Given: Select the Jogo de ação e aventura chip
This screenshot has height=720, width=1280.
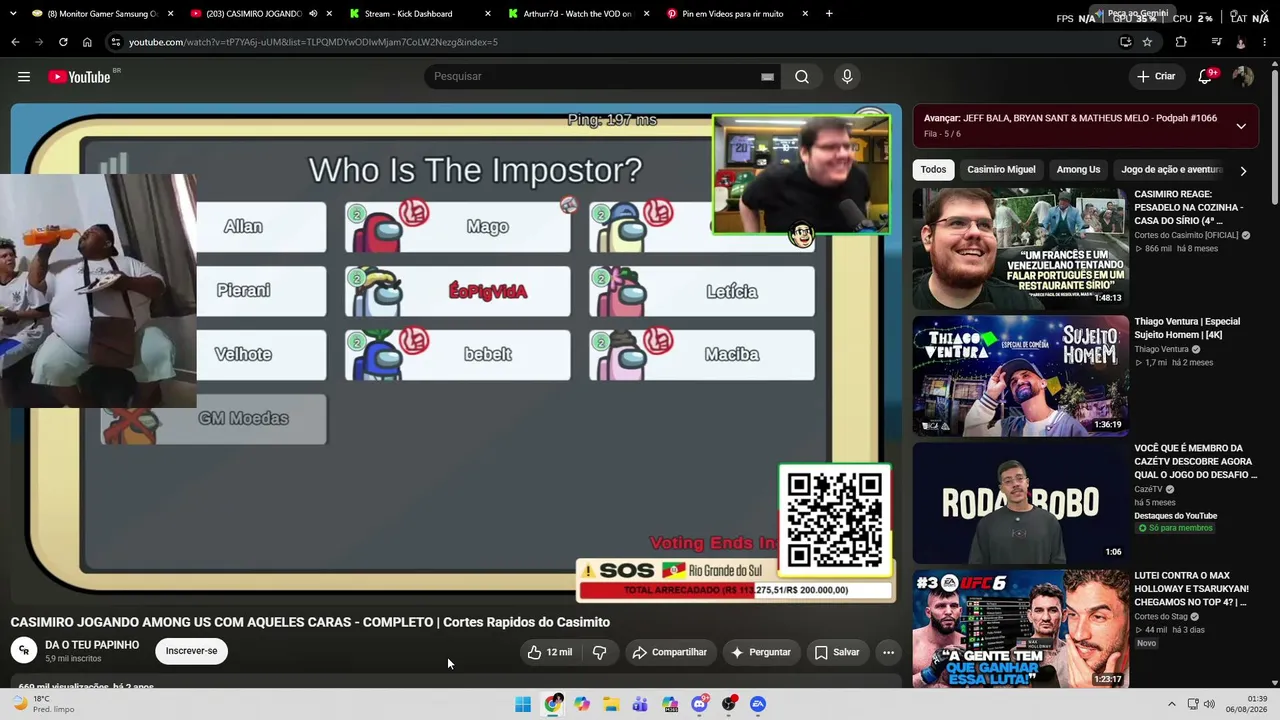Looking at the screenshot, I should click(1172, 170).
